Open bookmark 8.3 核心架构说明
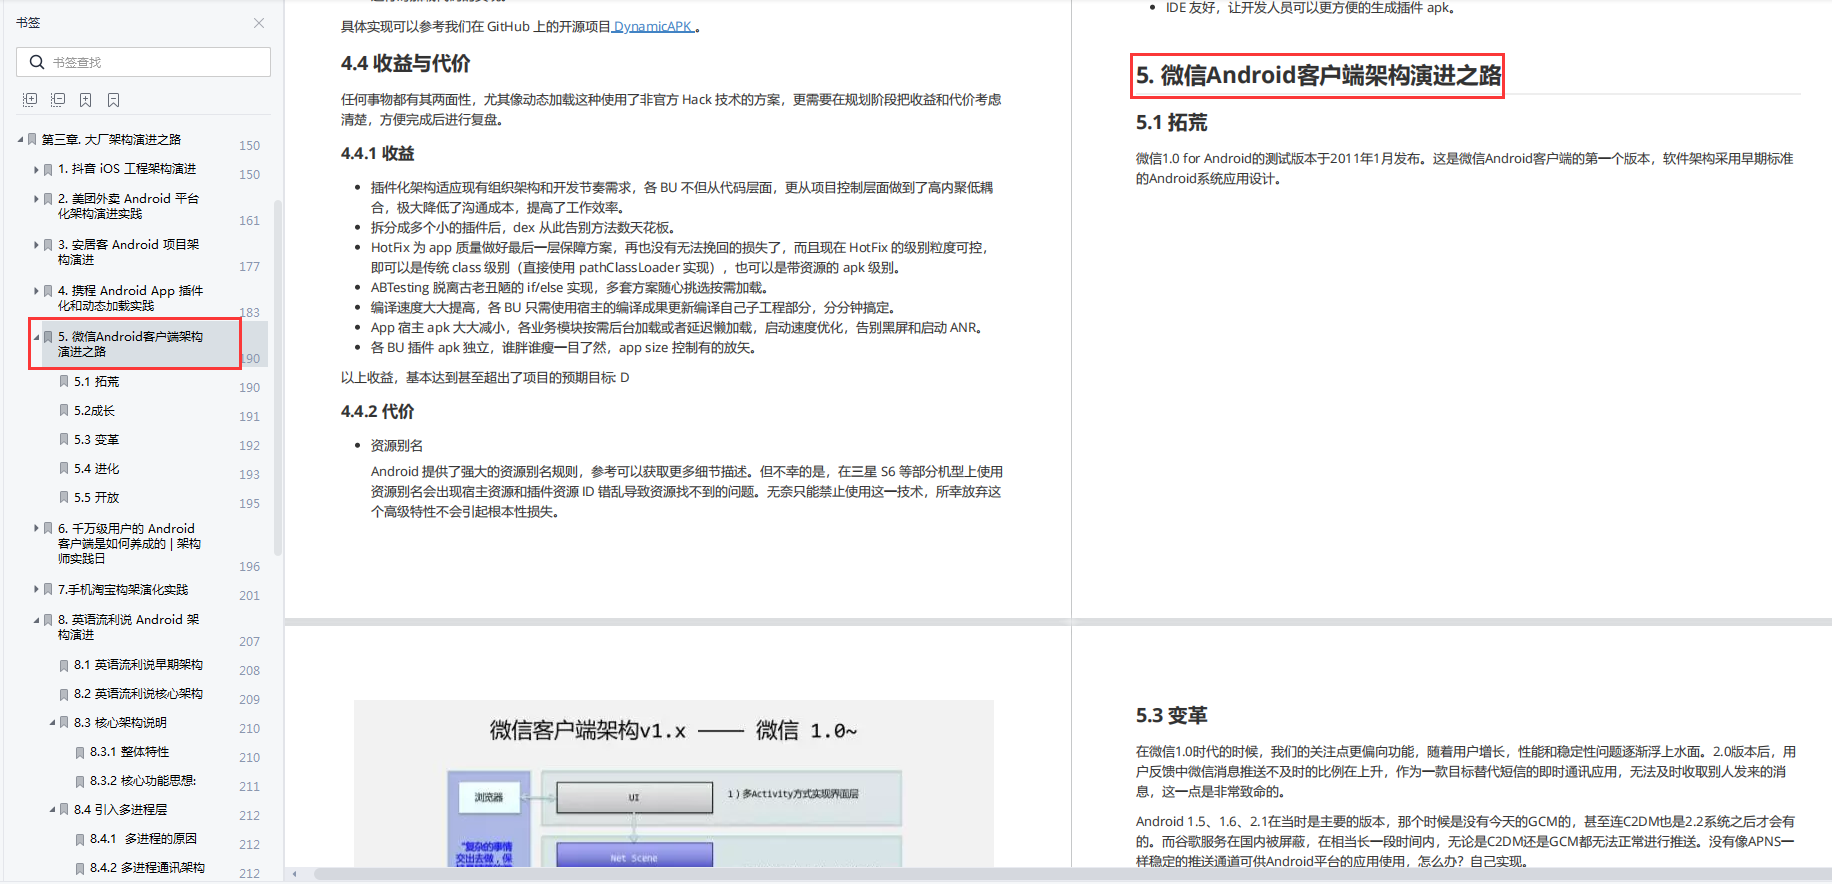 click(120, 723)
